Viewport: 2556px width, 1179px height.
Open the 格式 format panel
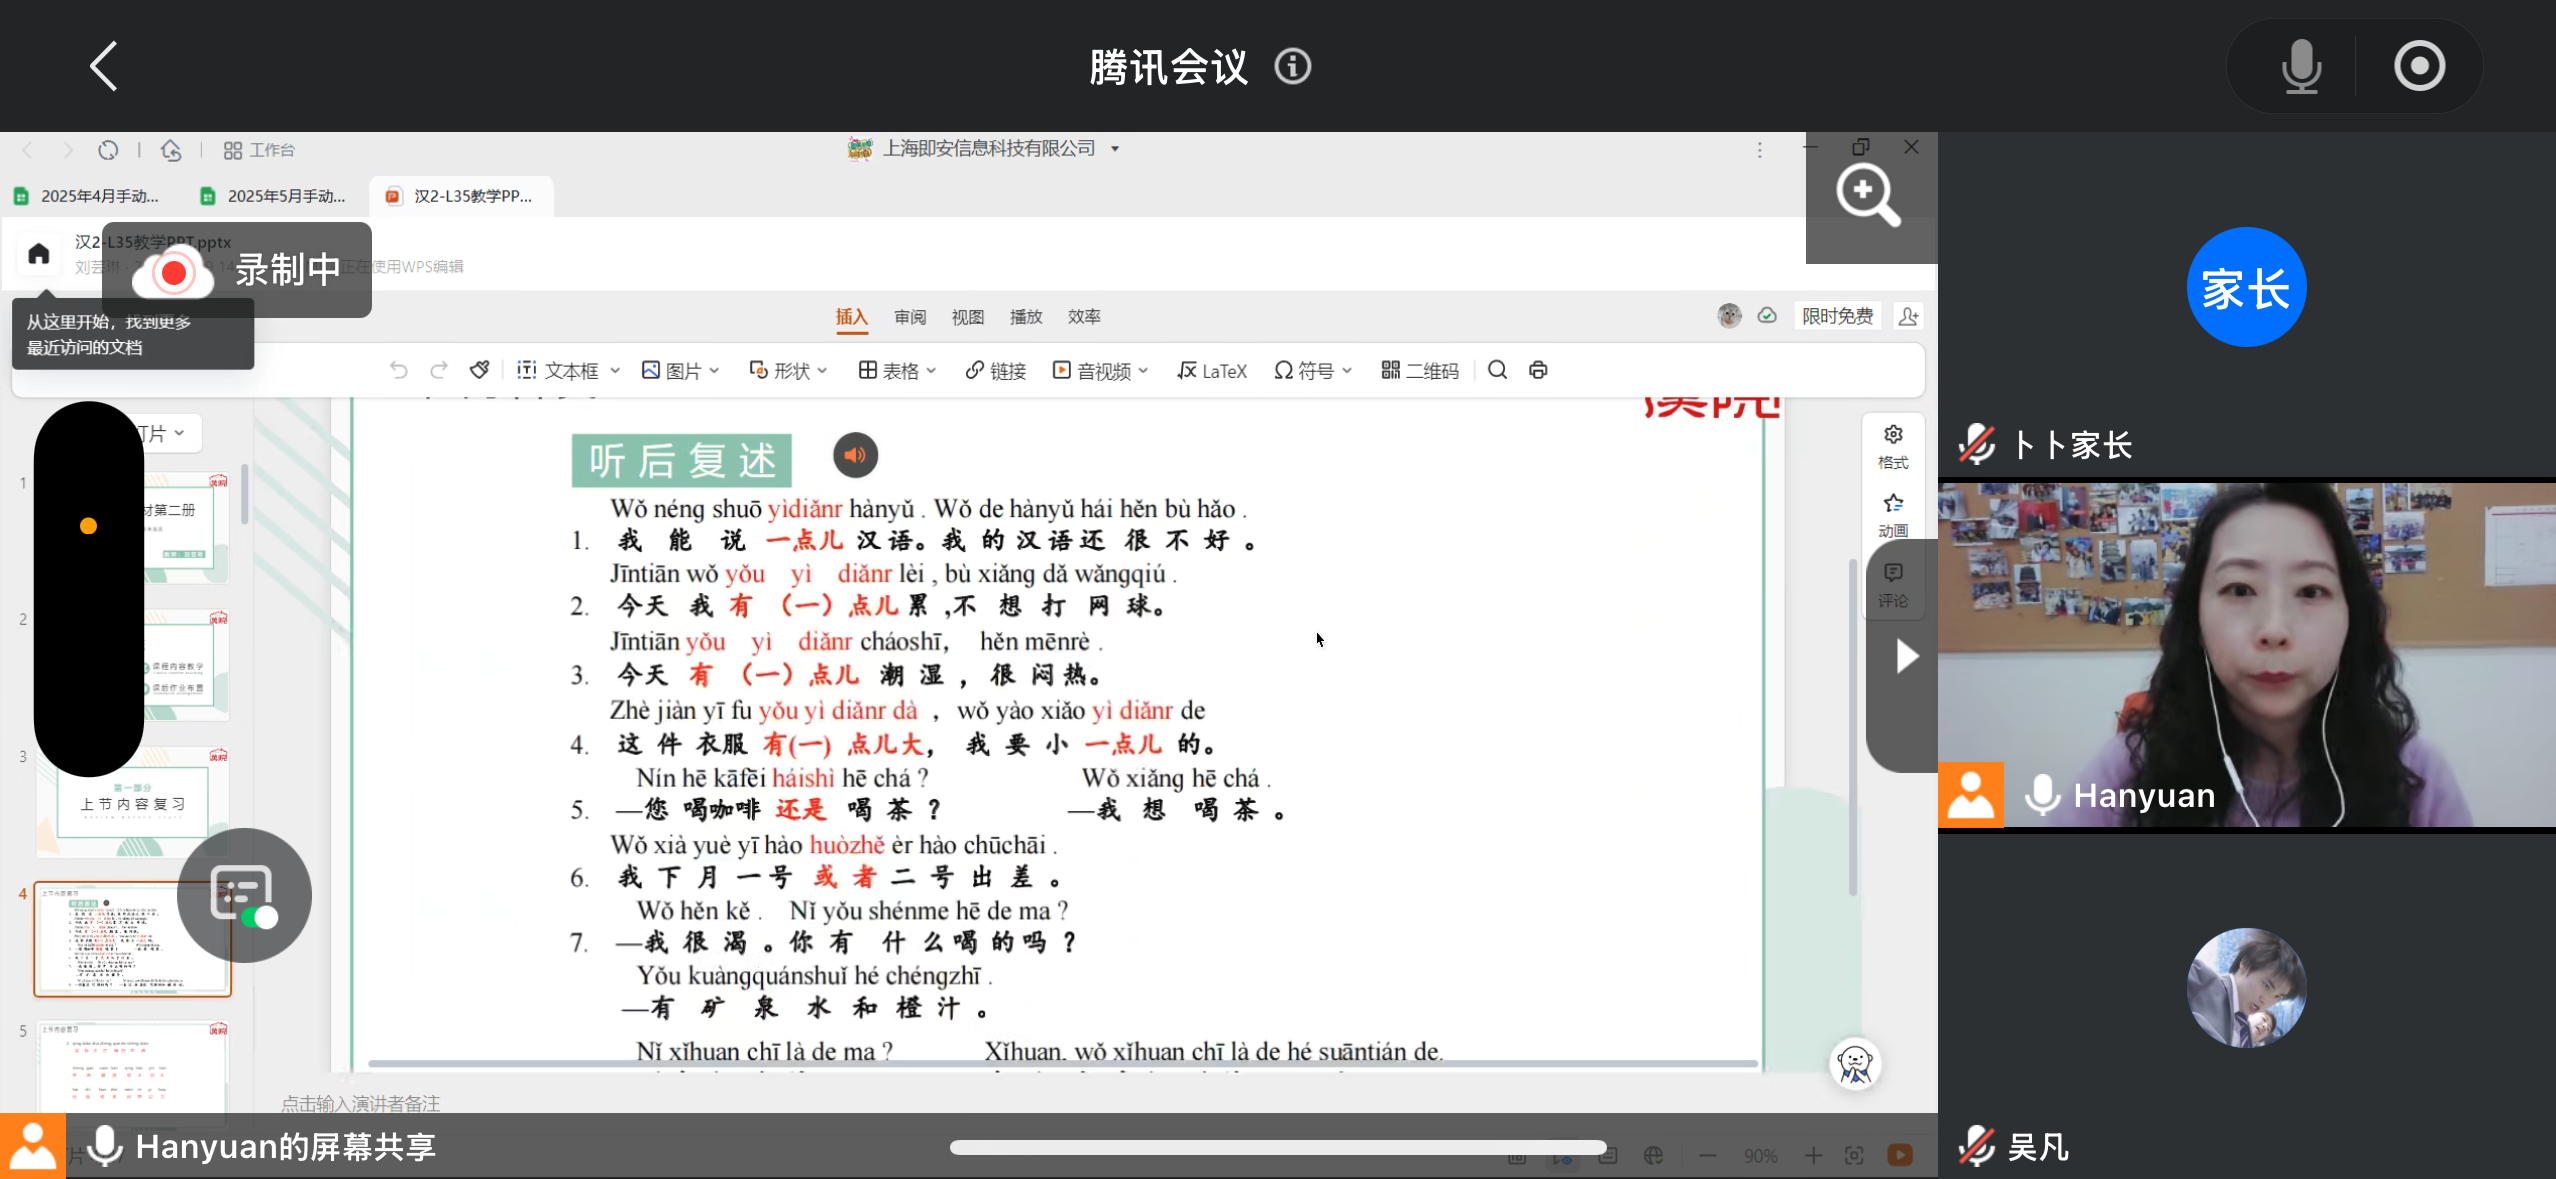(1892, 447)
